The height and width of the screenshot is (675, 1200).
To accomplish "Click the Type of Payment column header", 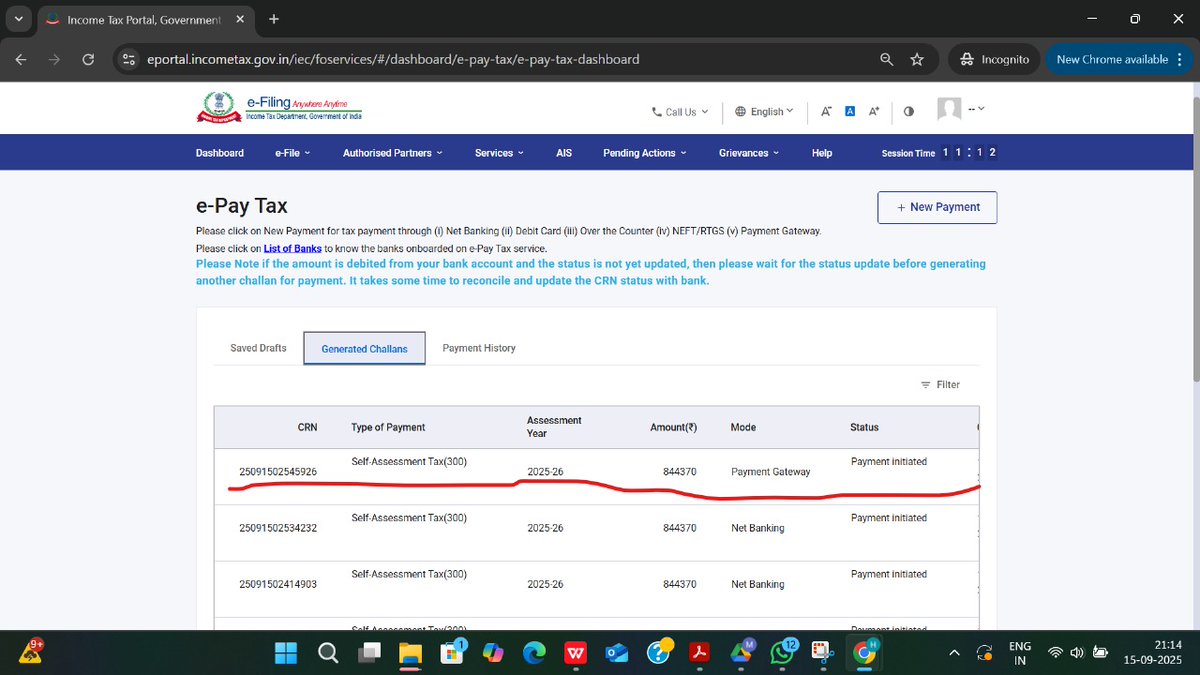I will point(388,427).
